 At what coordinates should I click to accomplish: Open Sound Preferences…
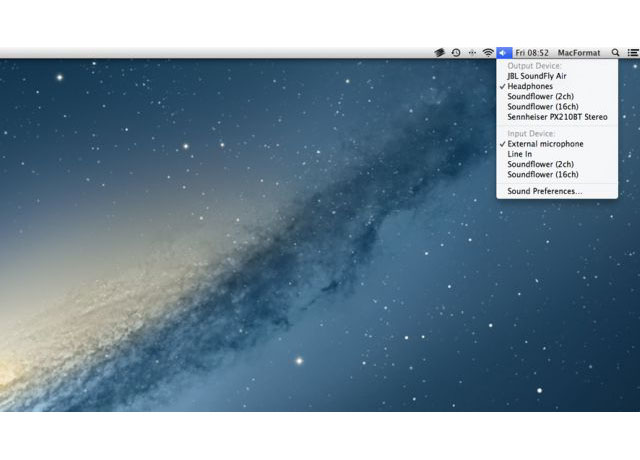click(x=557, y=191)
